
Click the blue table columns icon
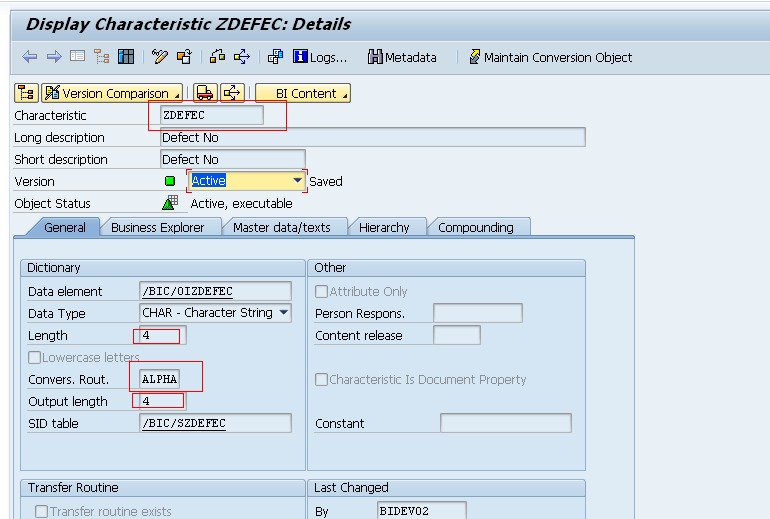coord(126,56)
